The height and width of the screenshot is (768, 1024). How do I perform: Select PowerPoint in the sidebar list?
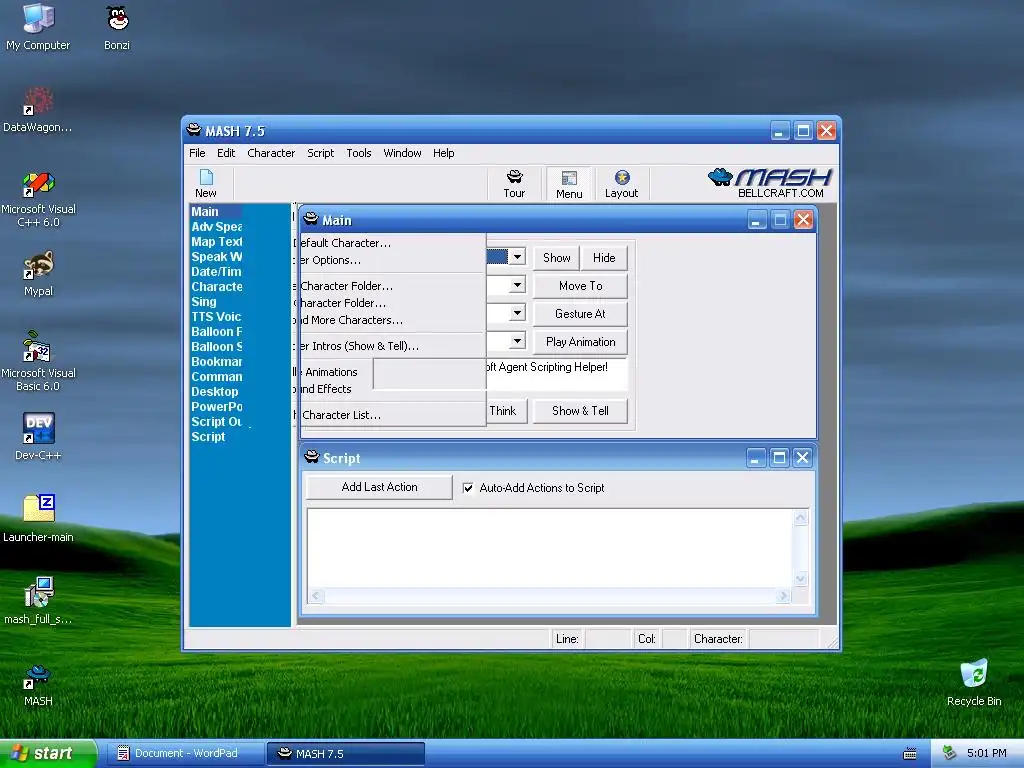click(216, 407)
